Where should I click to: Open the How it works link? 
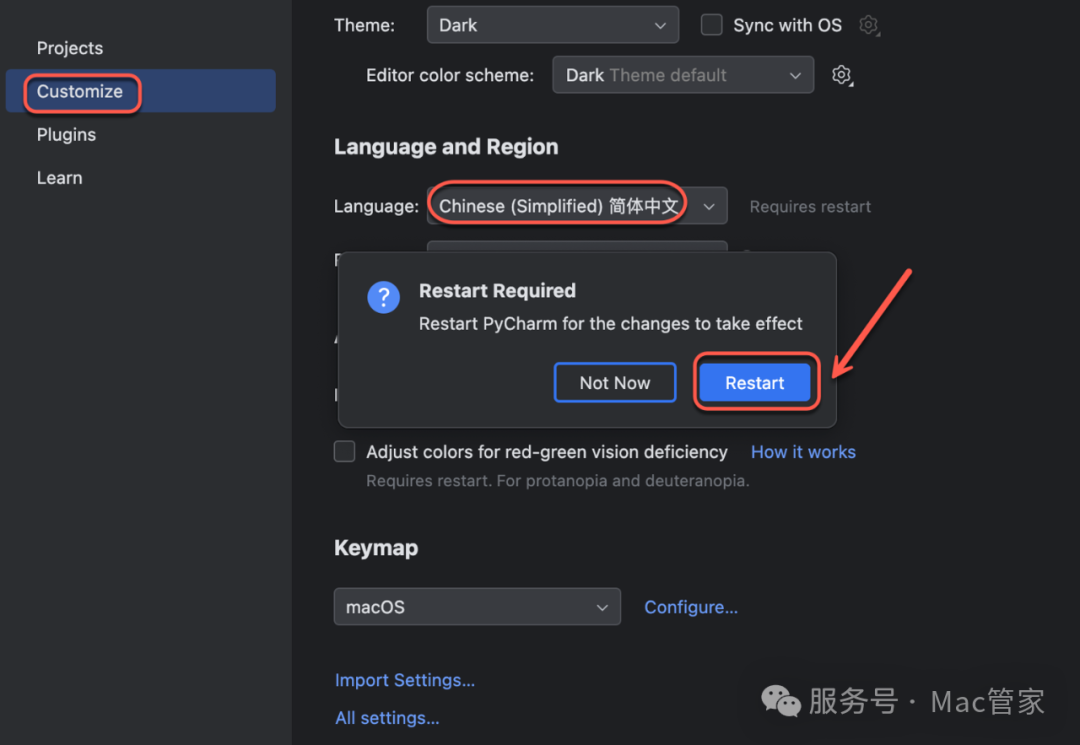[x=803, y=452]
